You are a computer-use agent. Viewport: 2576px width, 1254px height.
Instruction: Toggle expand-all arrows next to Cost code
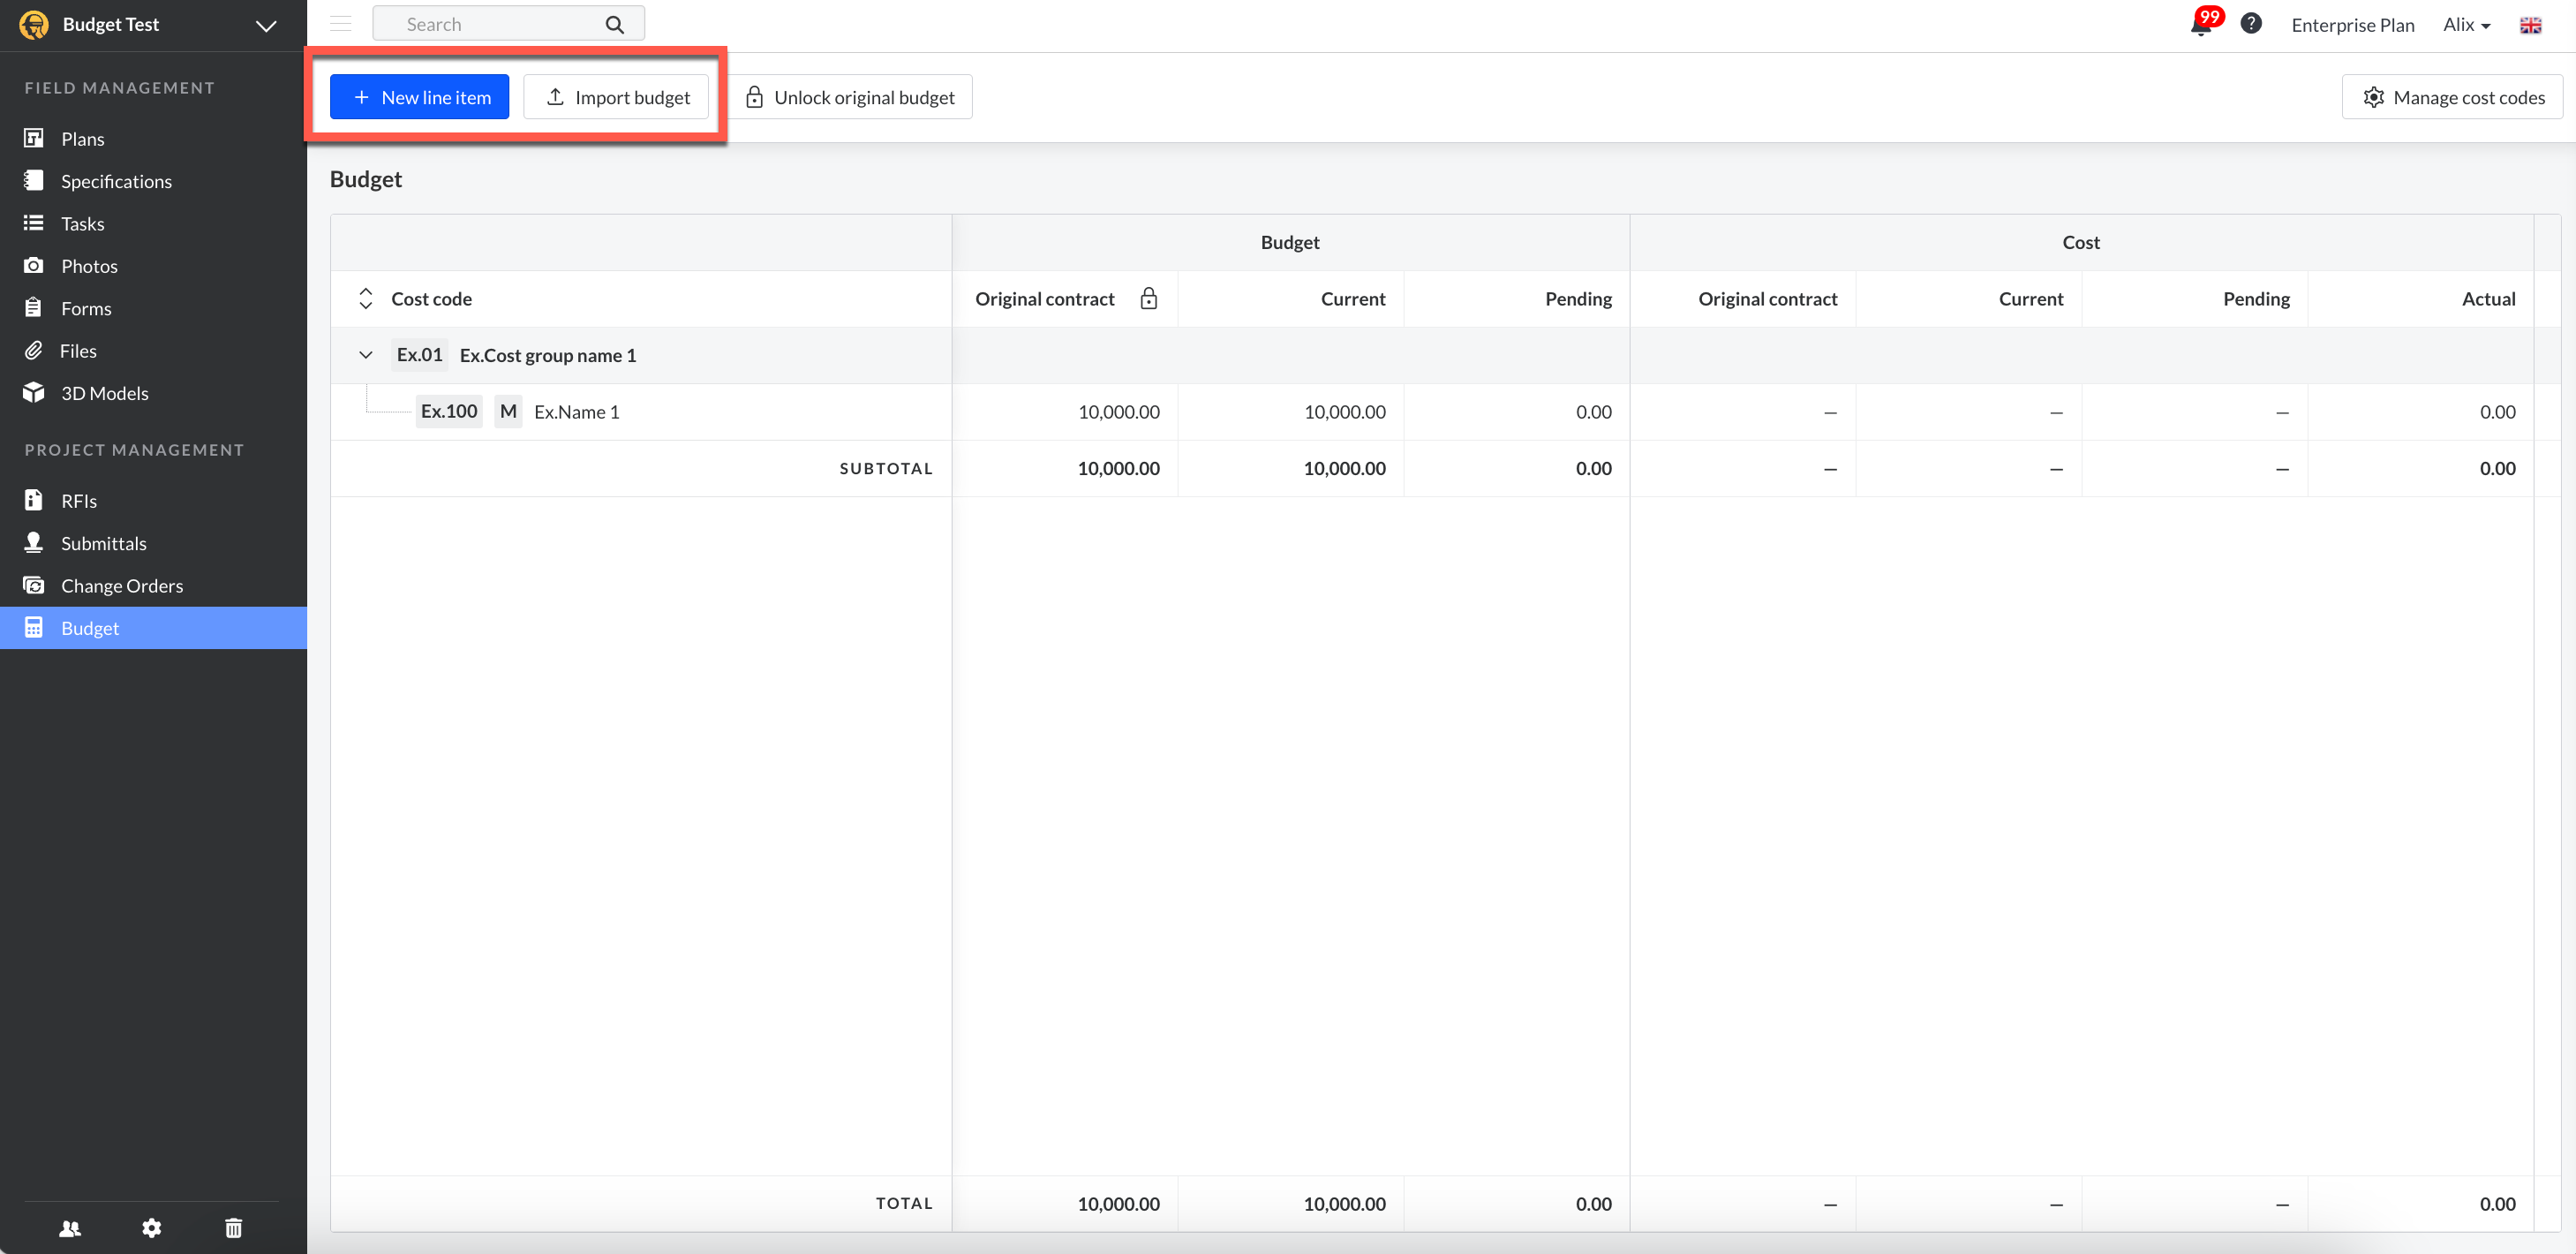366,298
